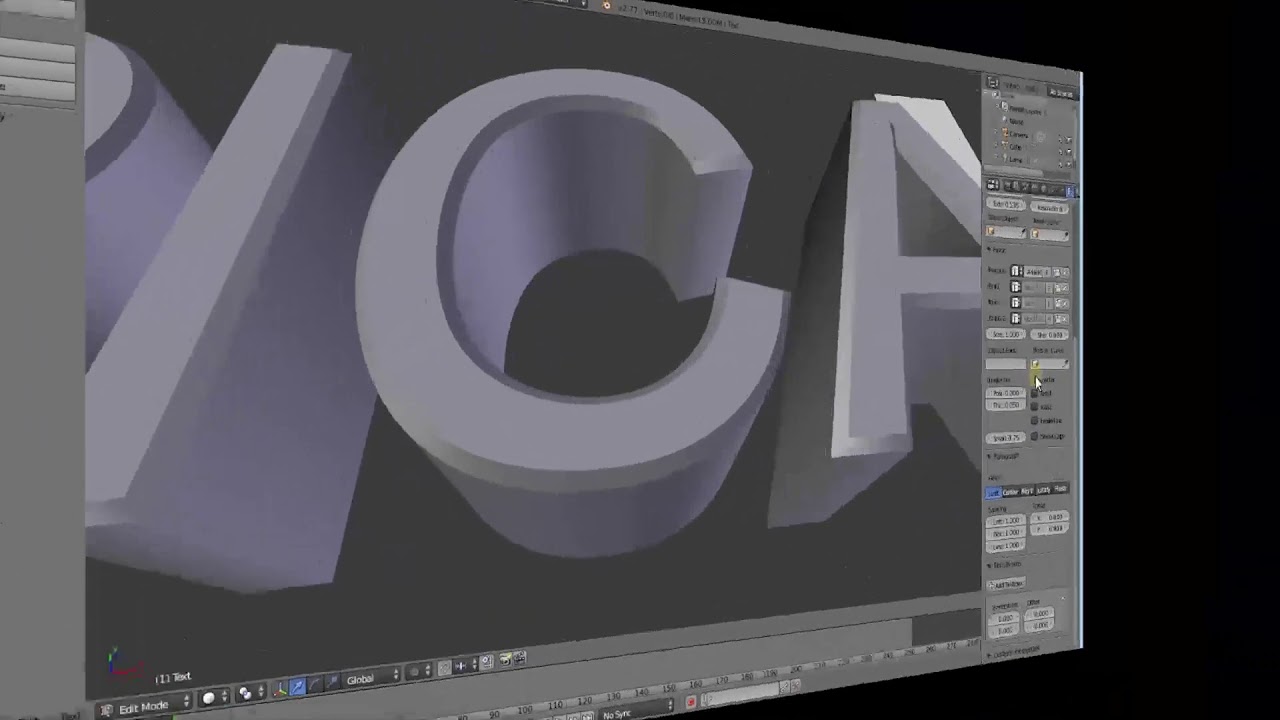Click the red auto-keyframe record button
Viewport: 1280px width, 720px height.
point(690,701)
